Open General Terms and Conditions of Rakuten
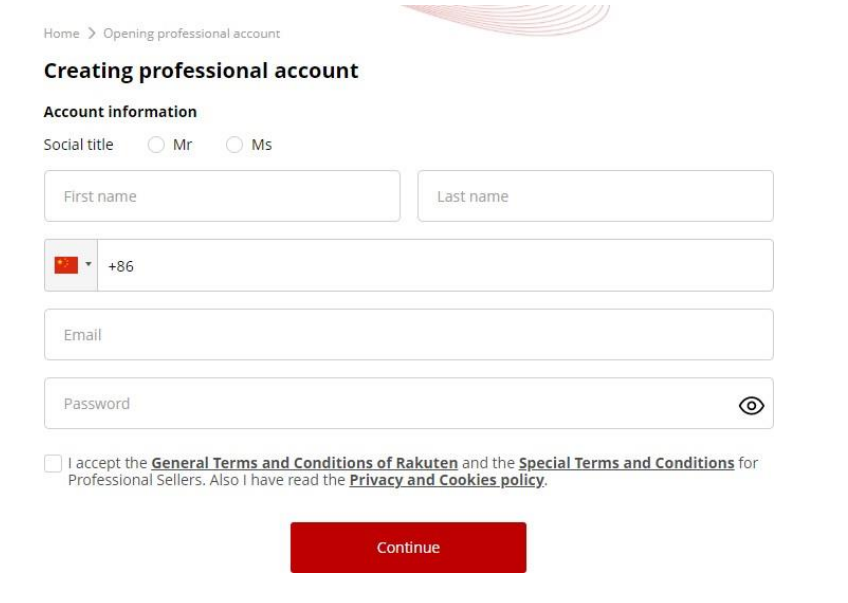 (x=304, y=463)
